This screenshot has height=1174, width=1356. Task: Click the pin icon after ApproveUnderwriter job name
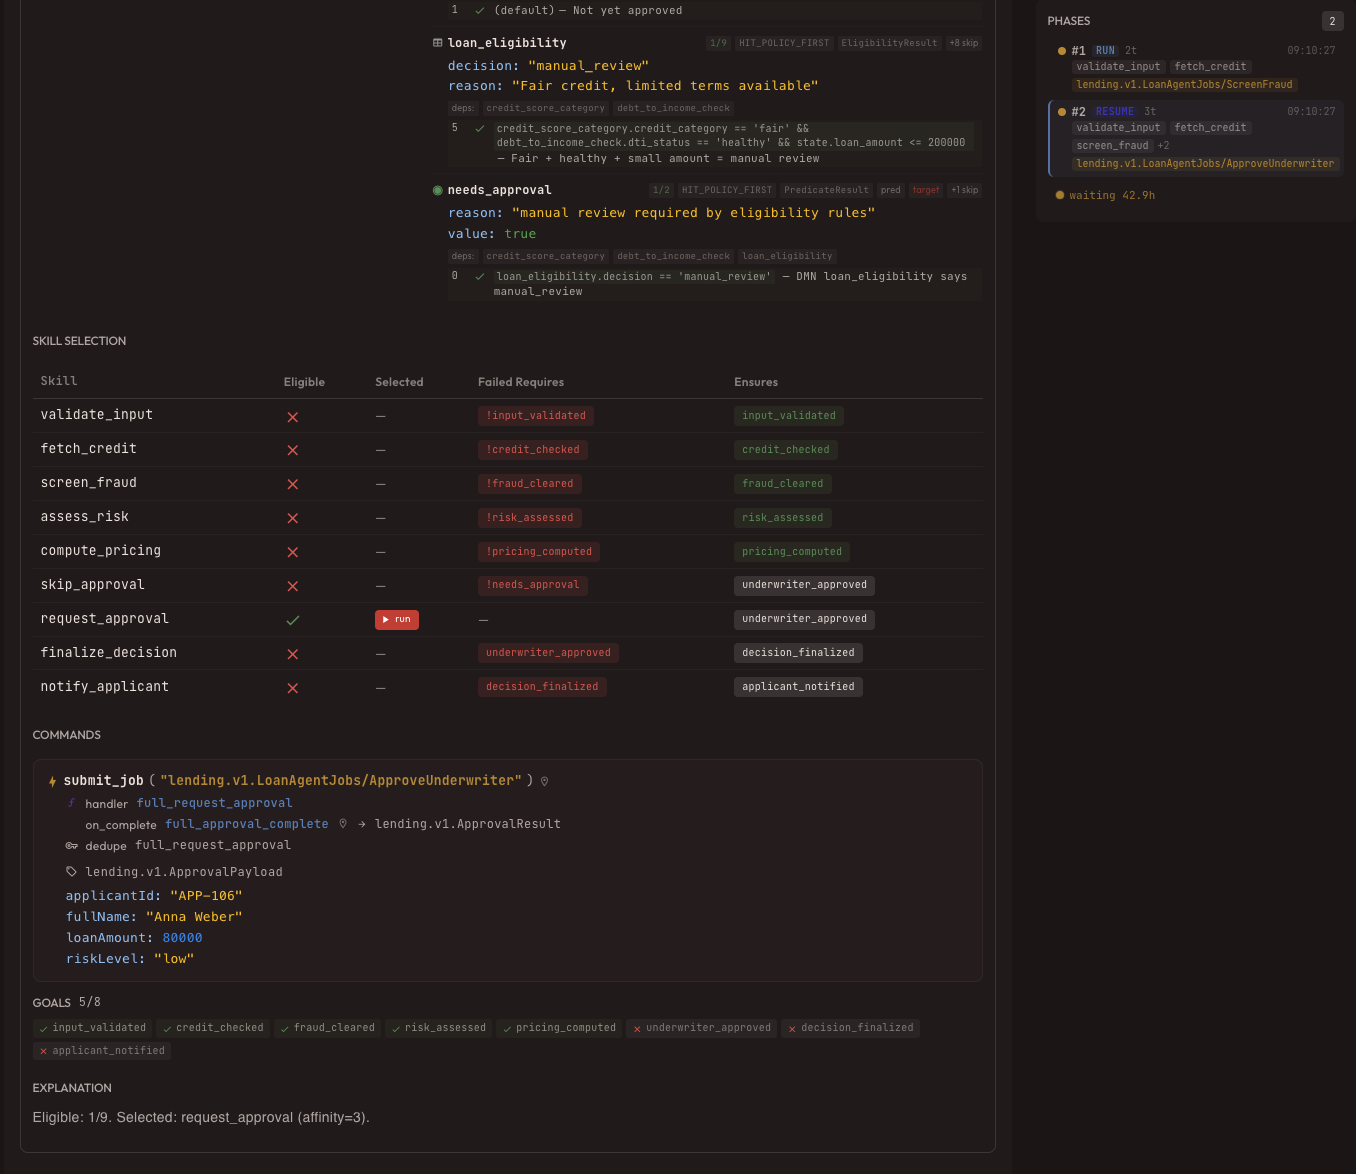[544, 780]
